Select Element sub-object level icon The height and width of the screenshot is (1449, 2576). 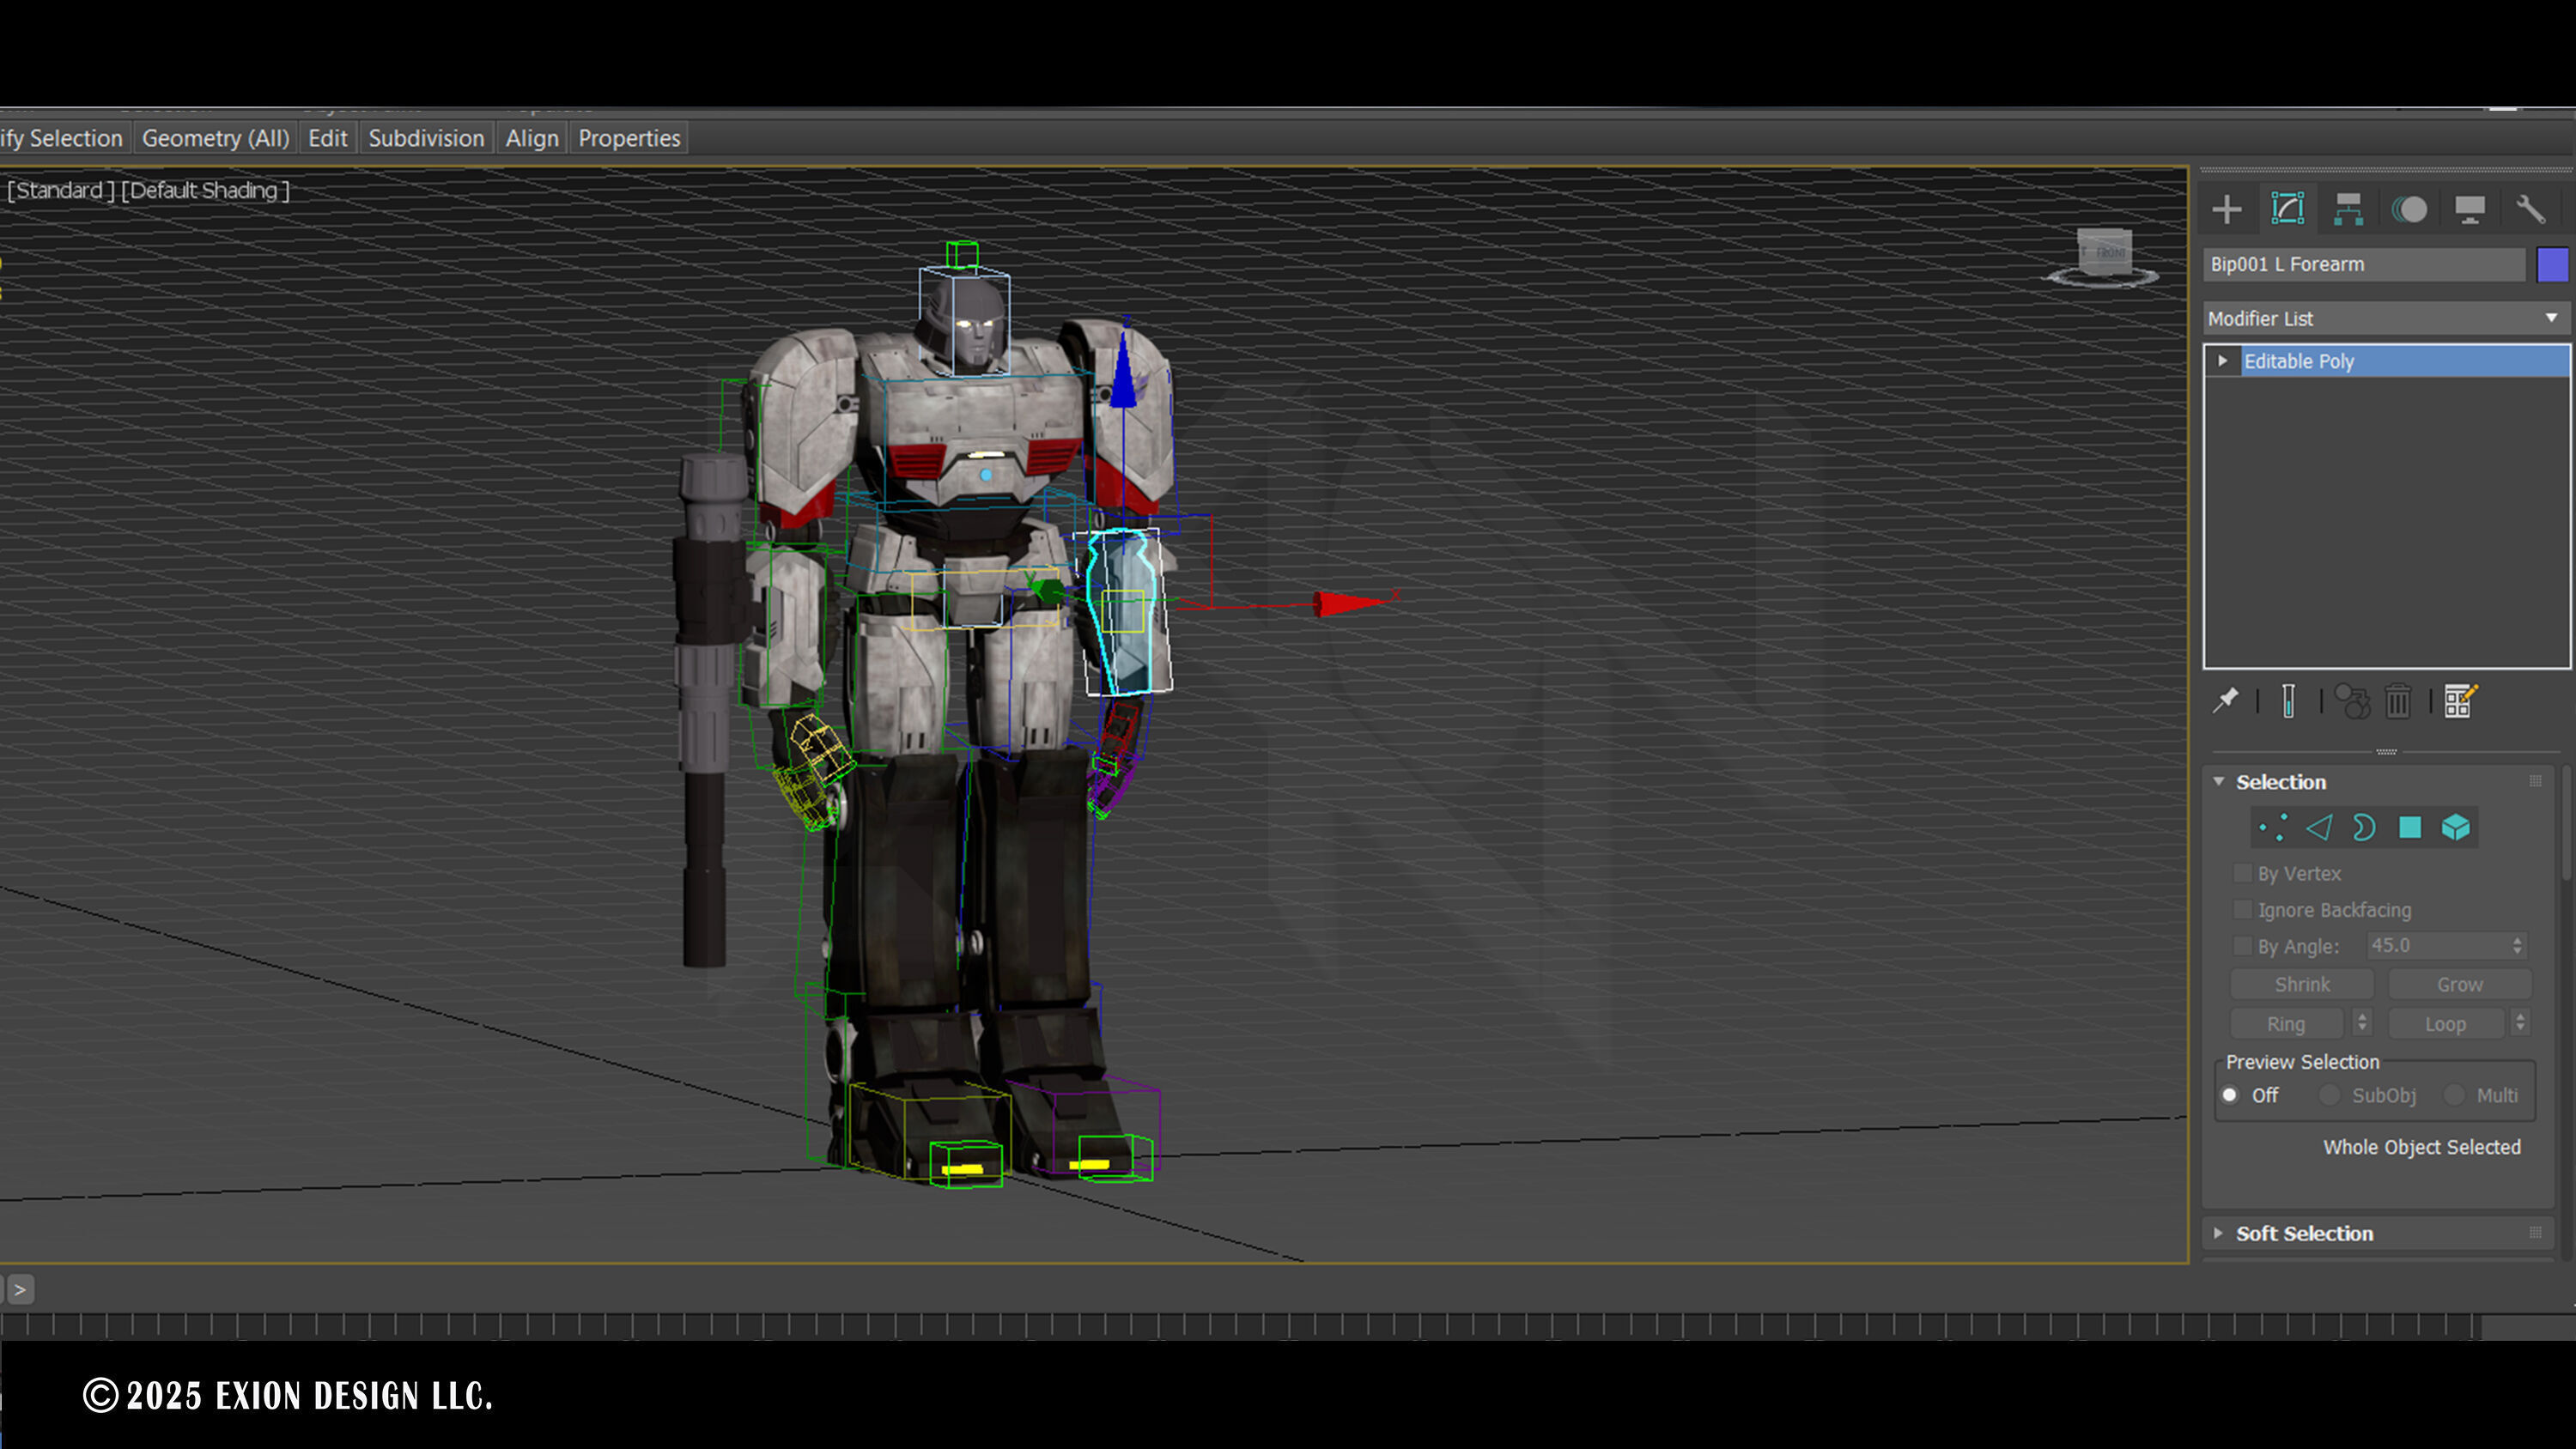click(x=2456, y=827)
